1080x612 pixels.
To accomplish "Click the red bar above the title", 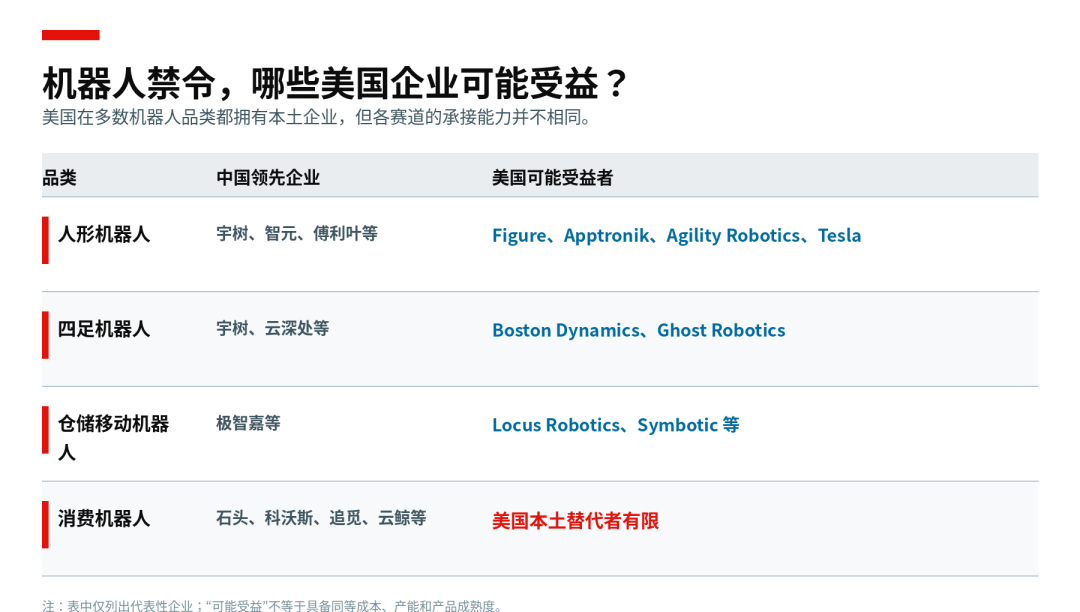I will [x=71, y=35].
